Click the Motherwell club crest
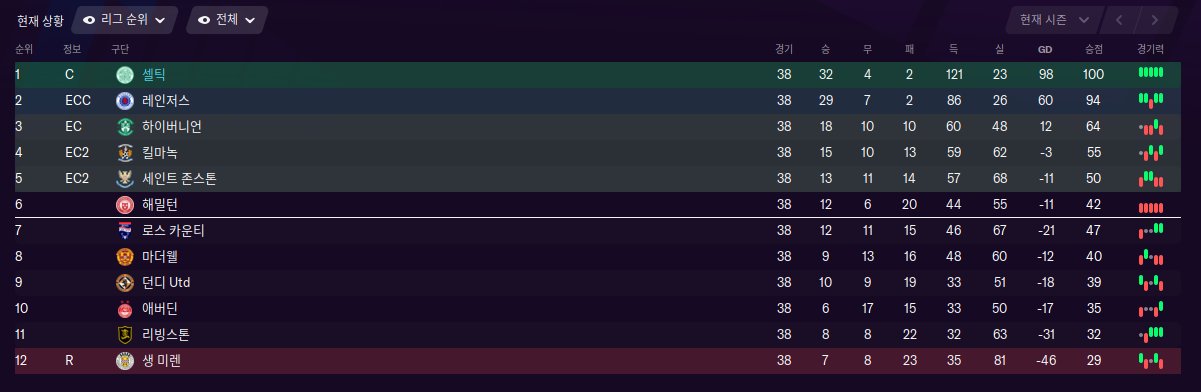Viewport: 1201px width, 392px height. [124, 257]
